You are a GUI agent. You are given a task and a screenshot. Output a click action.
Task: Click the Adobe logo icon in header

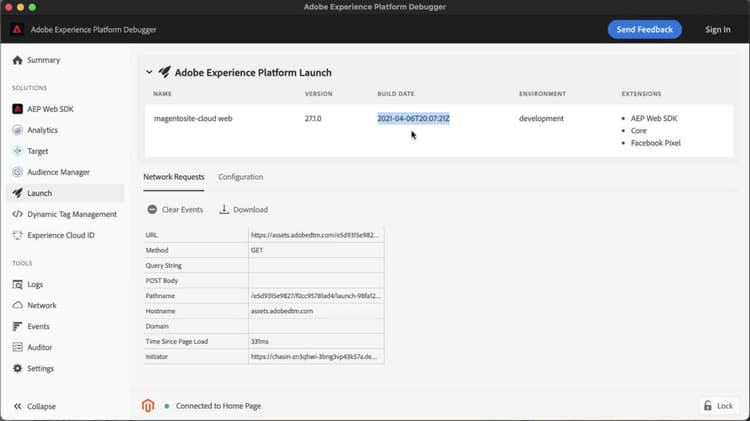[17, 30]
